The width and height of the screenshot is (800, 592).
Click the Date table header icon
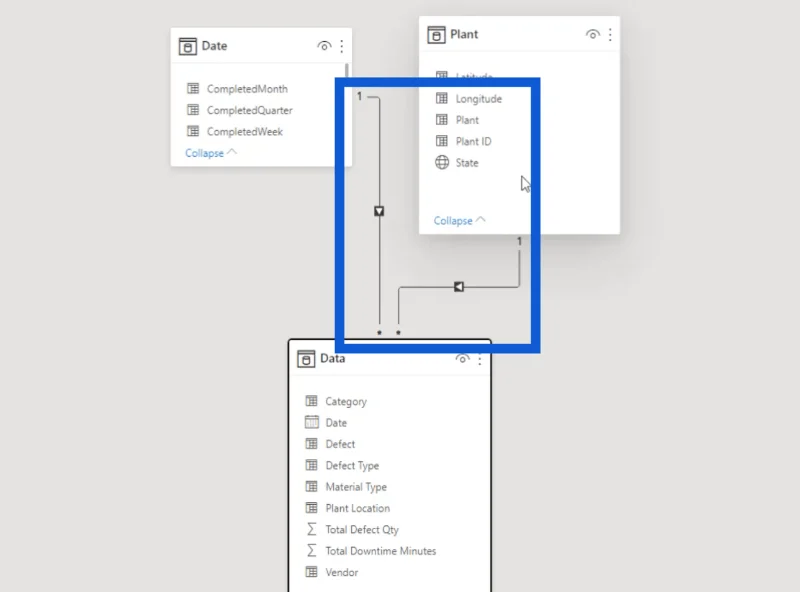(188, 46)
